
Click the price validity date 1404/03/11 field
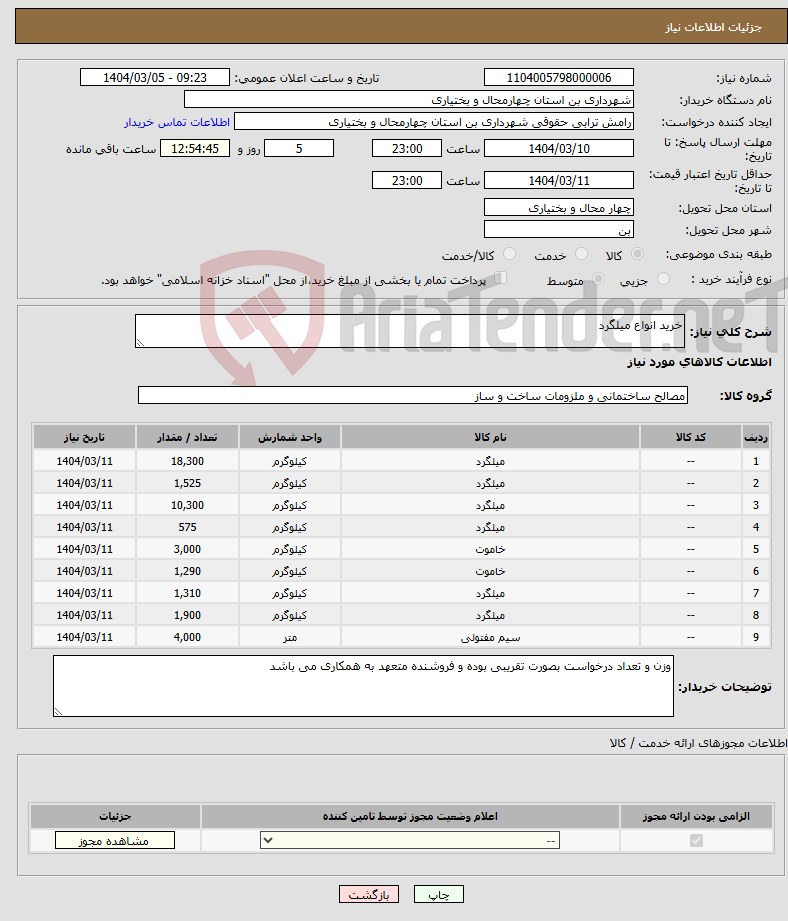click(558, 180)
